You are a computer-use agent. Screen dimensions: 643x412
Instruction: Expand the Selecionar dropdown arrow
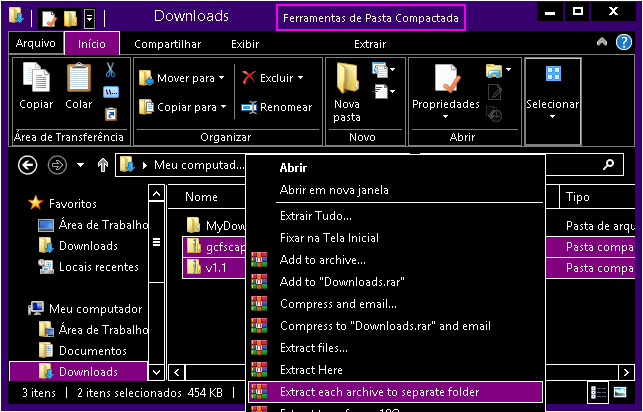[552, 117]
